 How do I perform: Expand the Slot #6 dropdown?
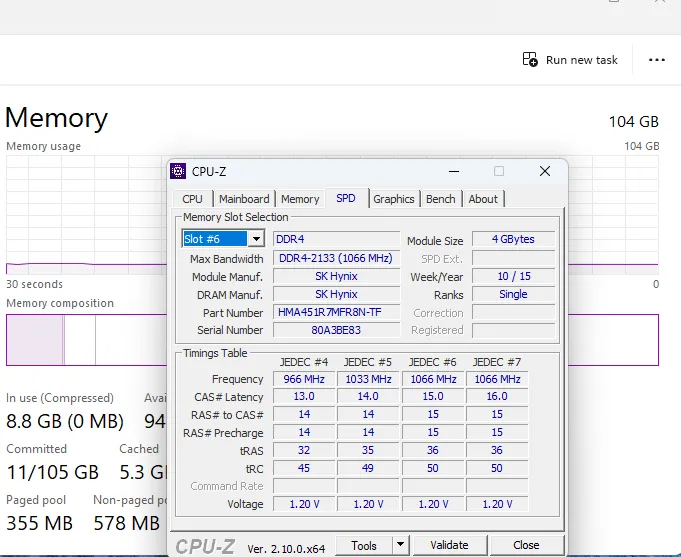point(256,239)
